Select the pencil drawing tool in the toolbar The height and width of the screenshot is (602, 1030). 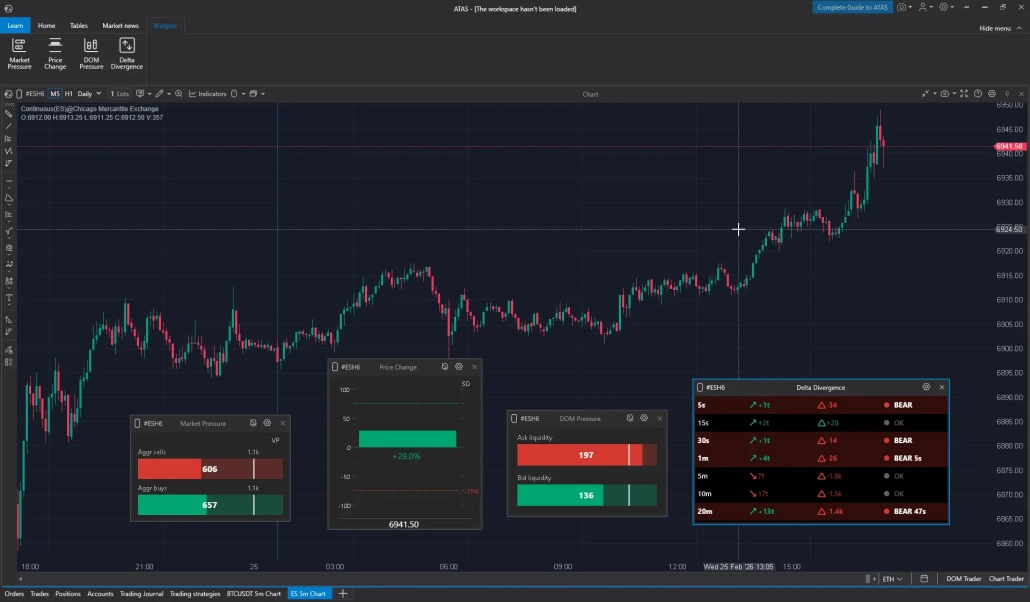point(158,94)
